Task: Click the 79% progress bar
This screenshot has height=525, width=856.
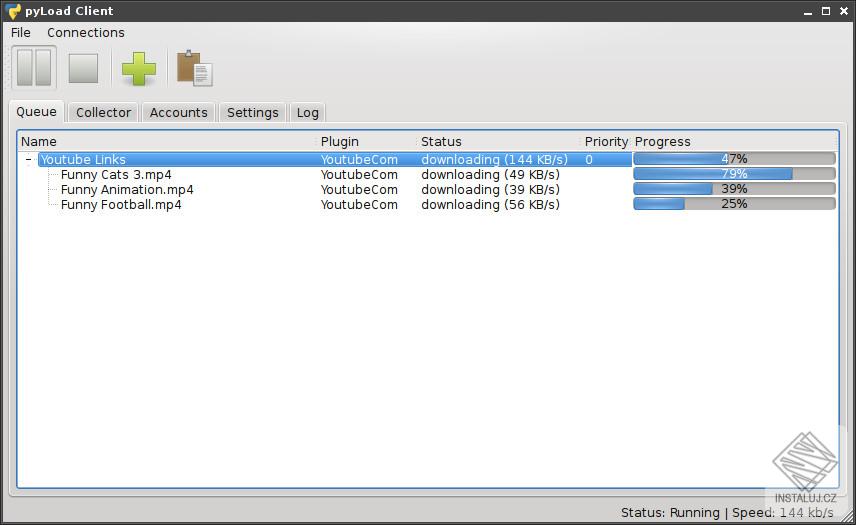Action: 734,174
